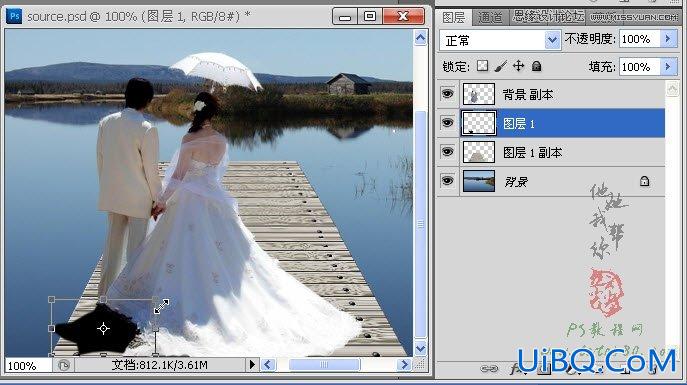Image resolution: width=687 pixels, height=385 pixels.
Task: Switch to the 图层 tab
Action: coord(453,17)
